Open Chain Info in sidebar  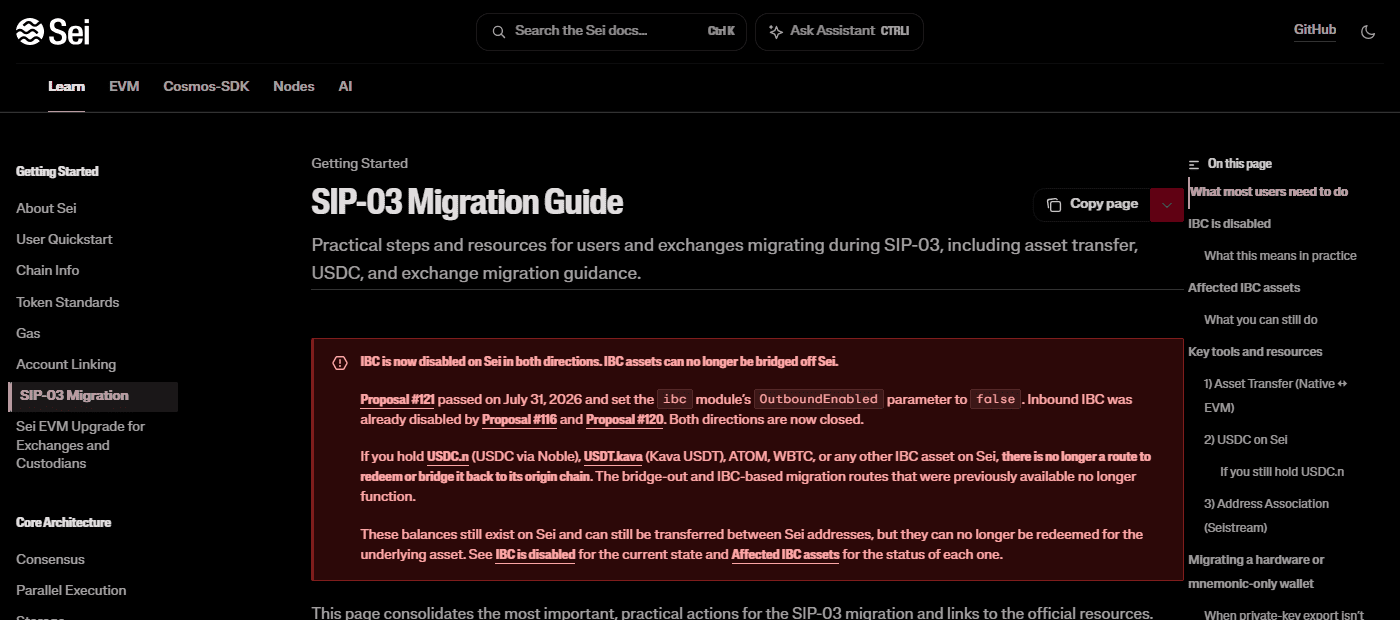47,271
